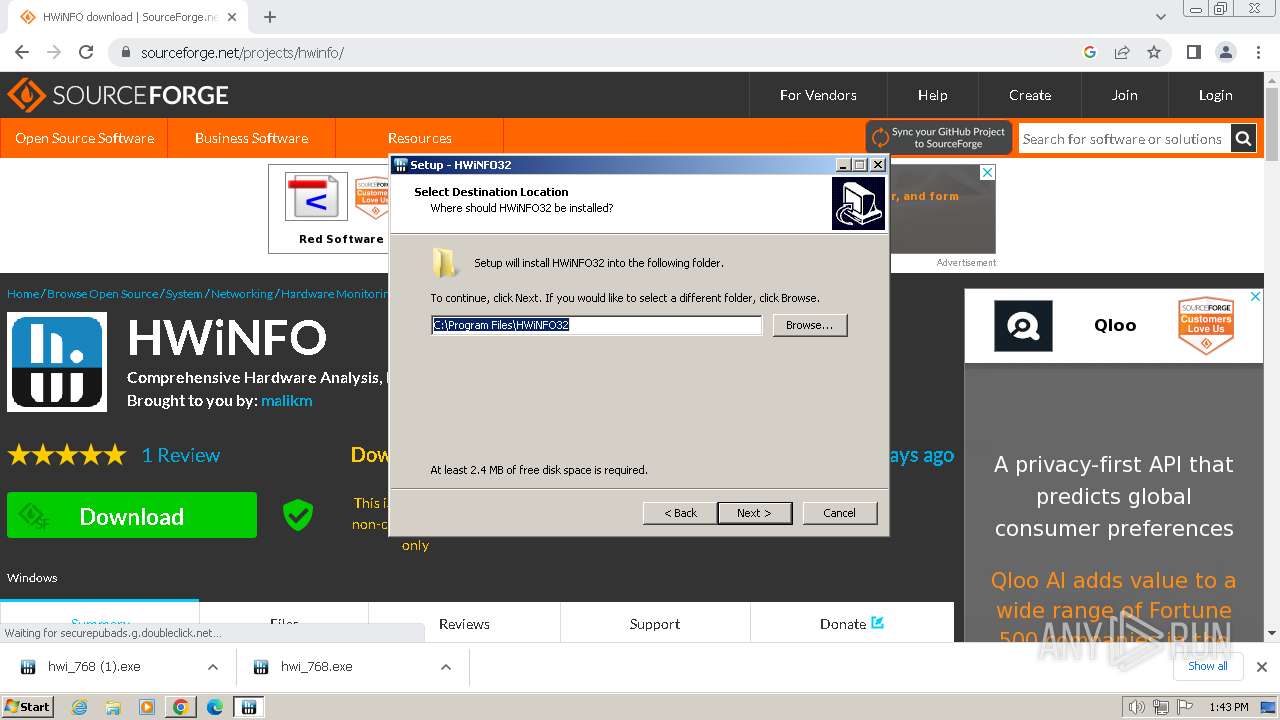Open Business Software menu
The width and height of the screenshot is (1280, 720).
(252, 138)
